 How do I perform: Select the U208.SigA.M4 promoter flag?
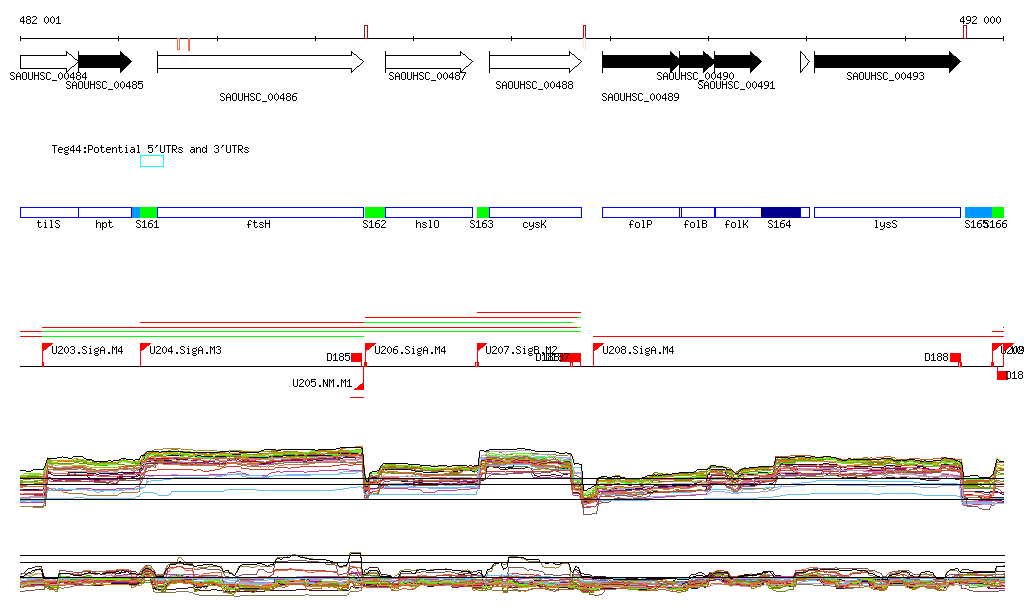click(x=597, y=349)
